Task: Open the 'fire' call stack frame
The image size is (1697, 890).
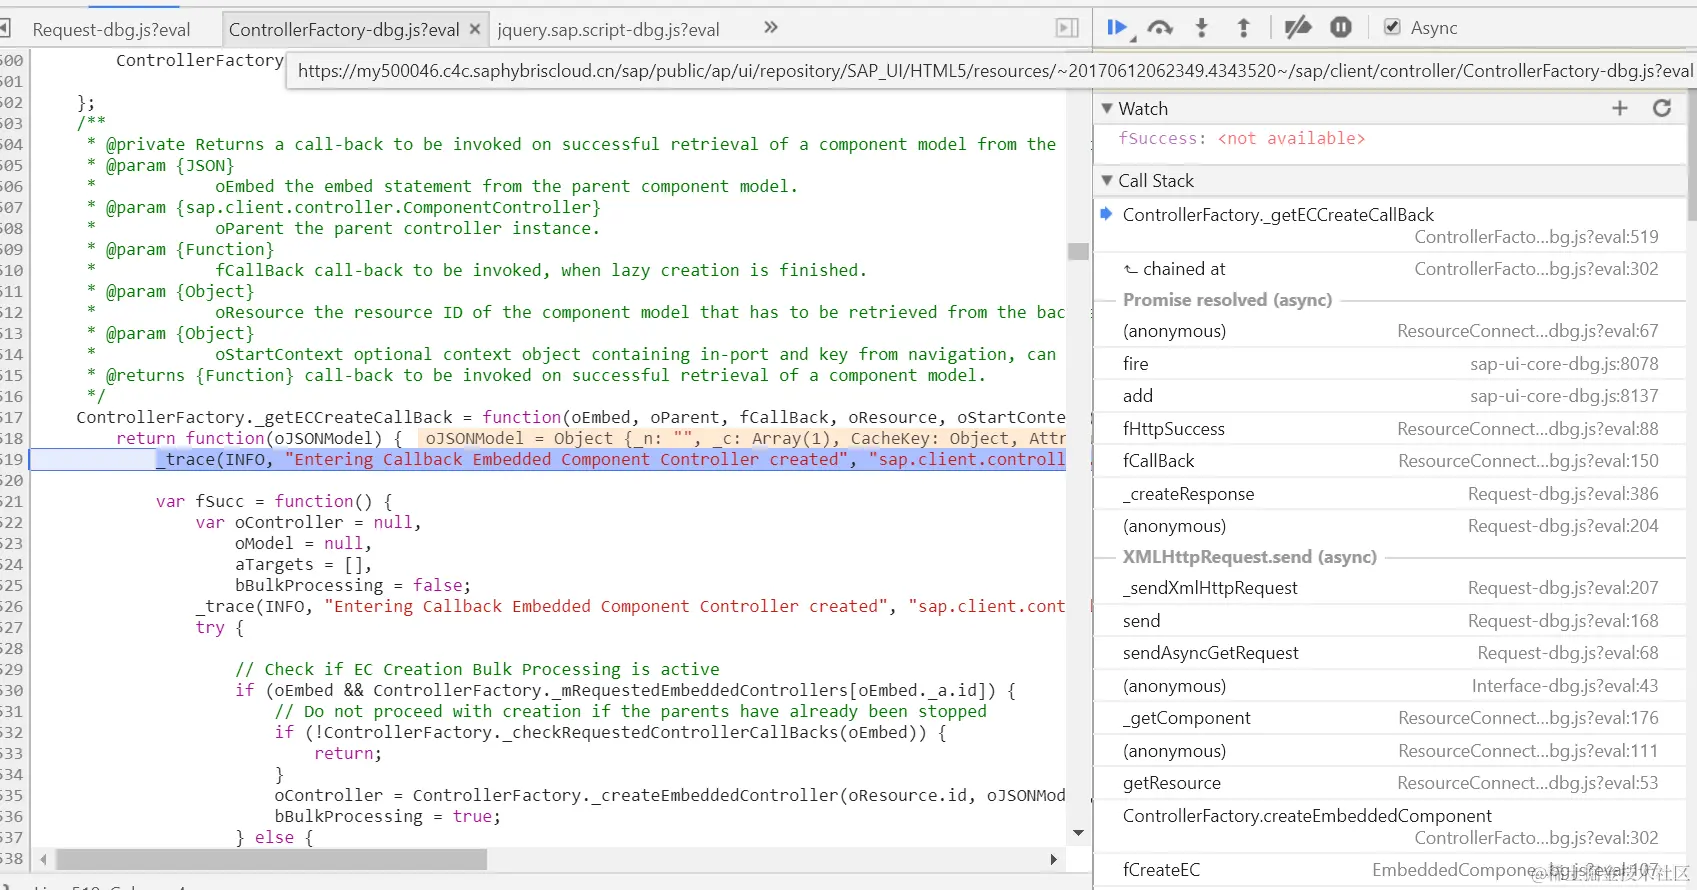Action: (x=1390, y=364)
